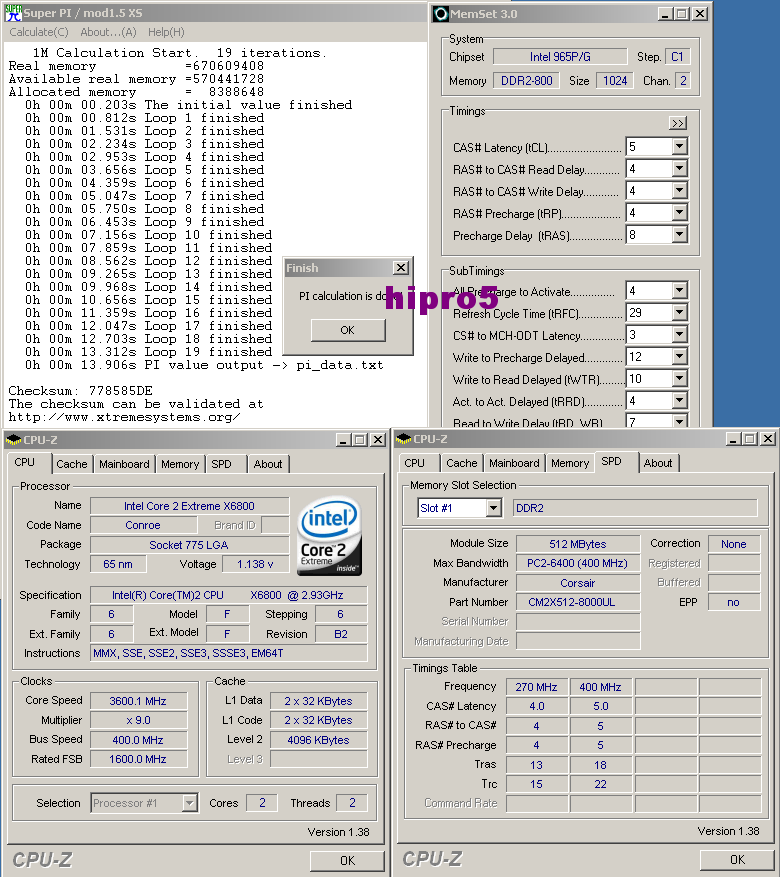Image resolution: width=780 pixels, height=877 pixels.
Task: Switch to Cache tab in left CPU-Z
Action: [72, 464]
